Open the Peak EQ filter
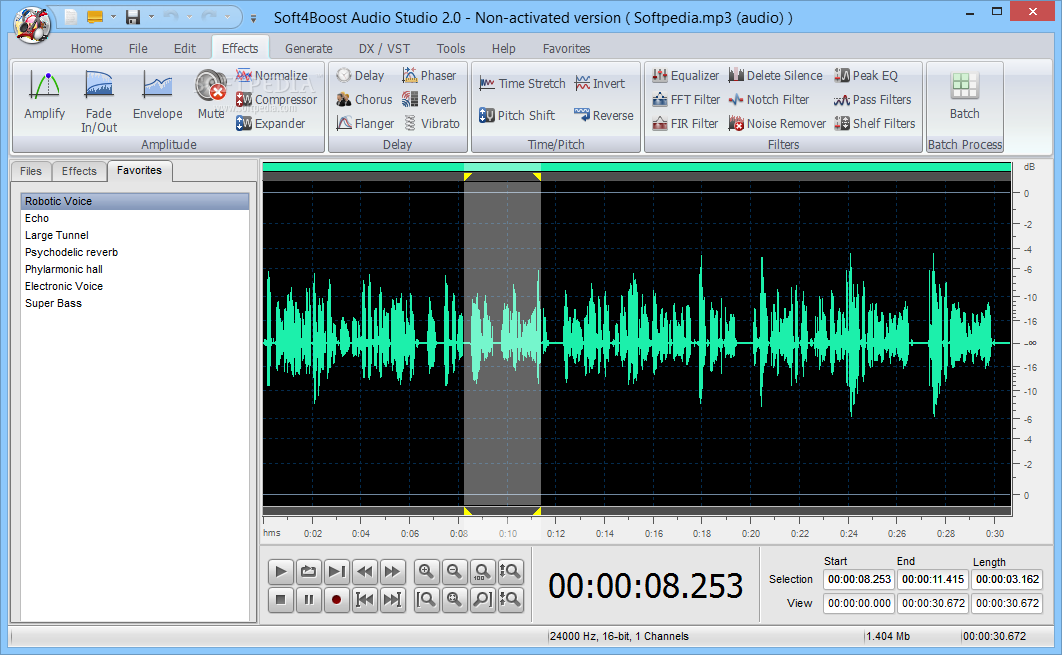Viewport: 1062px width, 655px height. 866,75
